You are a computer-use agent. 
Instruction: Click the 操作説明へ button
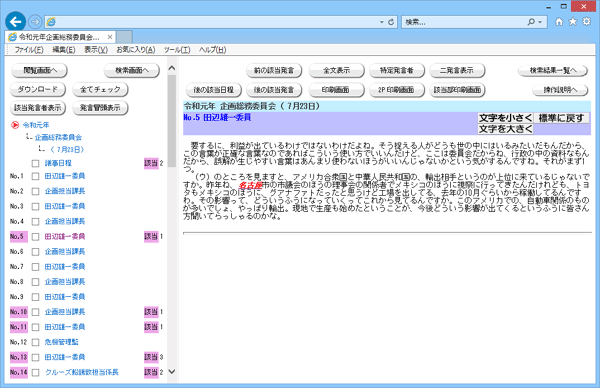coord(560,90)
